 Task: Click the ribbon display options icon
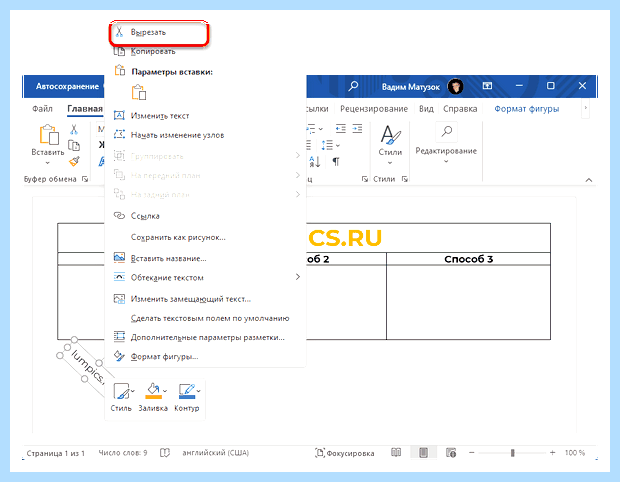pos(487,86)
